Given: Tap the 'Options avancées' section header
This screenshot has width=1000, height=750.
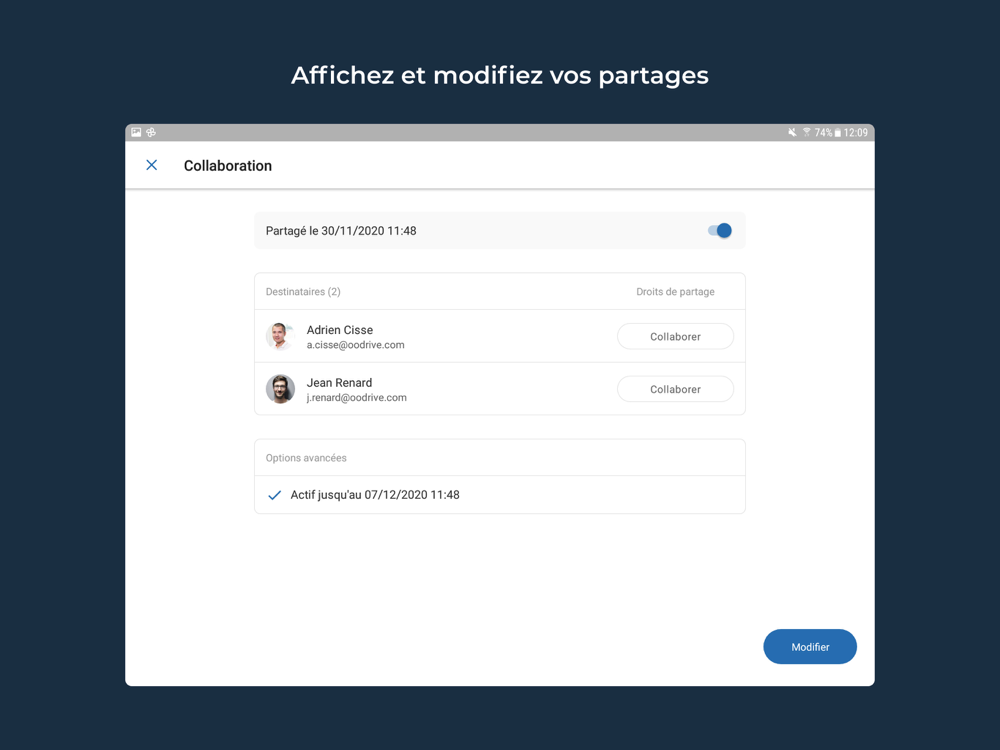Looking at the screenshot, I should 306,458.
